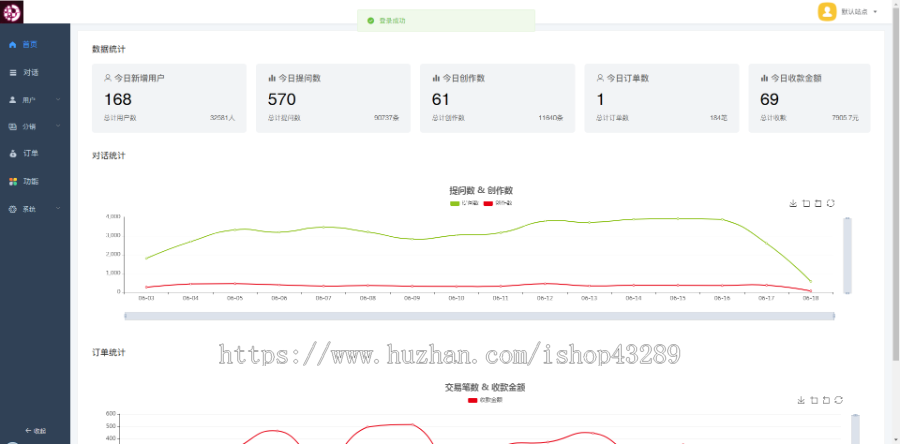
Task: Click the person icon on 今日新增用户 card
Action: 108,77
